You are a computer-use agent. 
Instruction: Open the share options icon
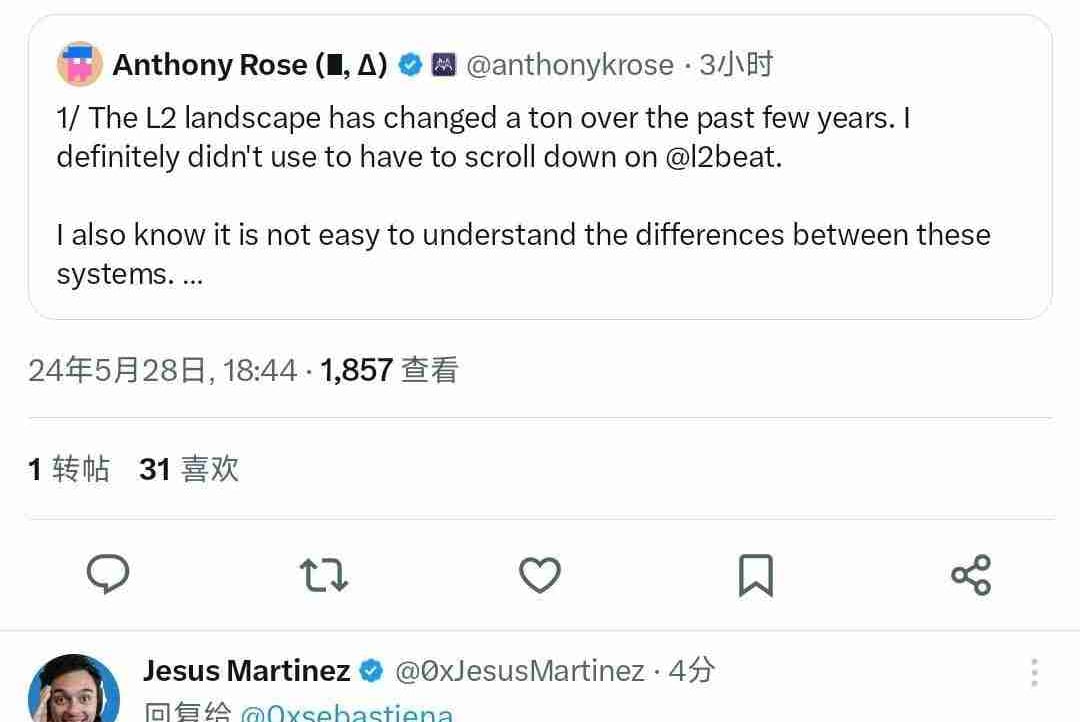tap(970, 575)
